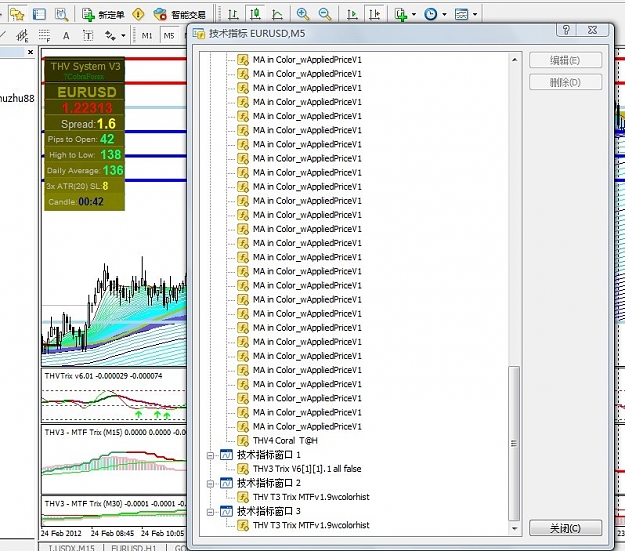Screen dimensions: 625x551
Task: Collapse indicator window 3 tree node
Action: (x=210, y=512)
